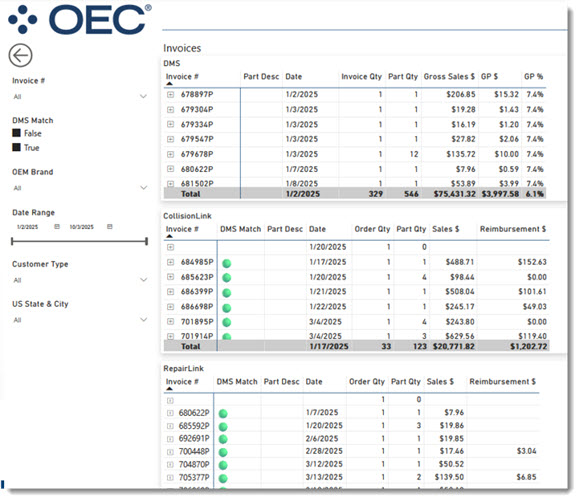Sort DMS table by GP % column
This screenshot has width=580, height=501.
pyautogui.click(x=533, y=77)
